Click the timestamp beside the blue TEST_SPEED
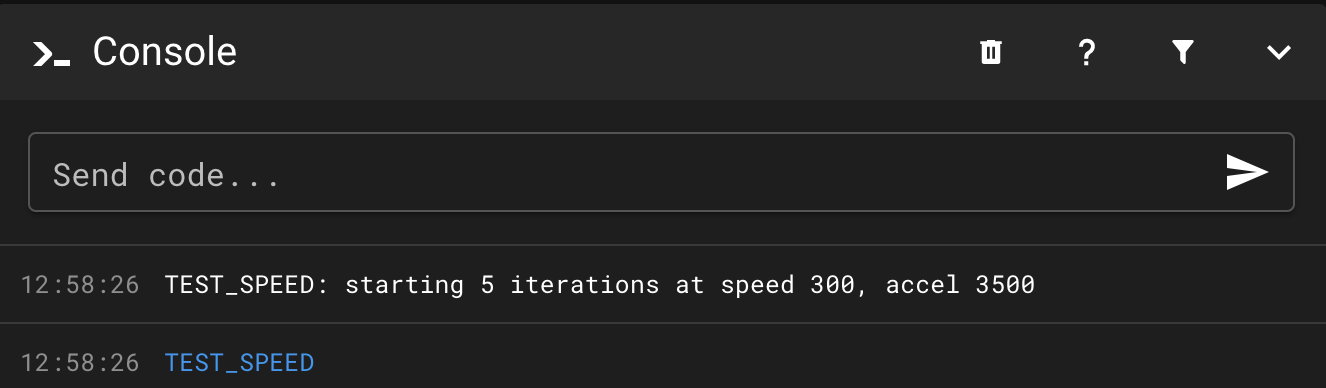1326x388 pixels. point(80,362)
